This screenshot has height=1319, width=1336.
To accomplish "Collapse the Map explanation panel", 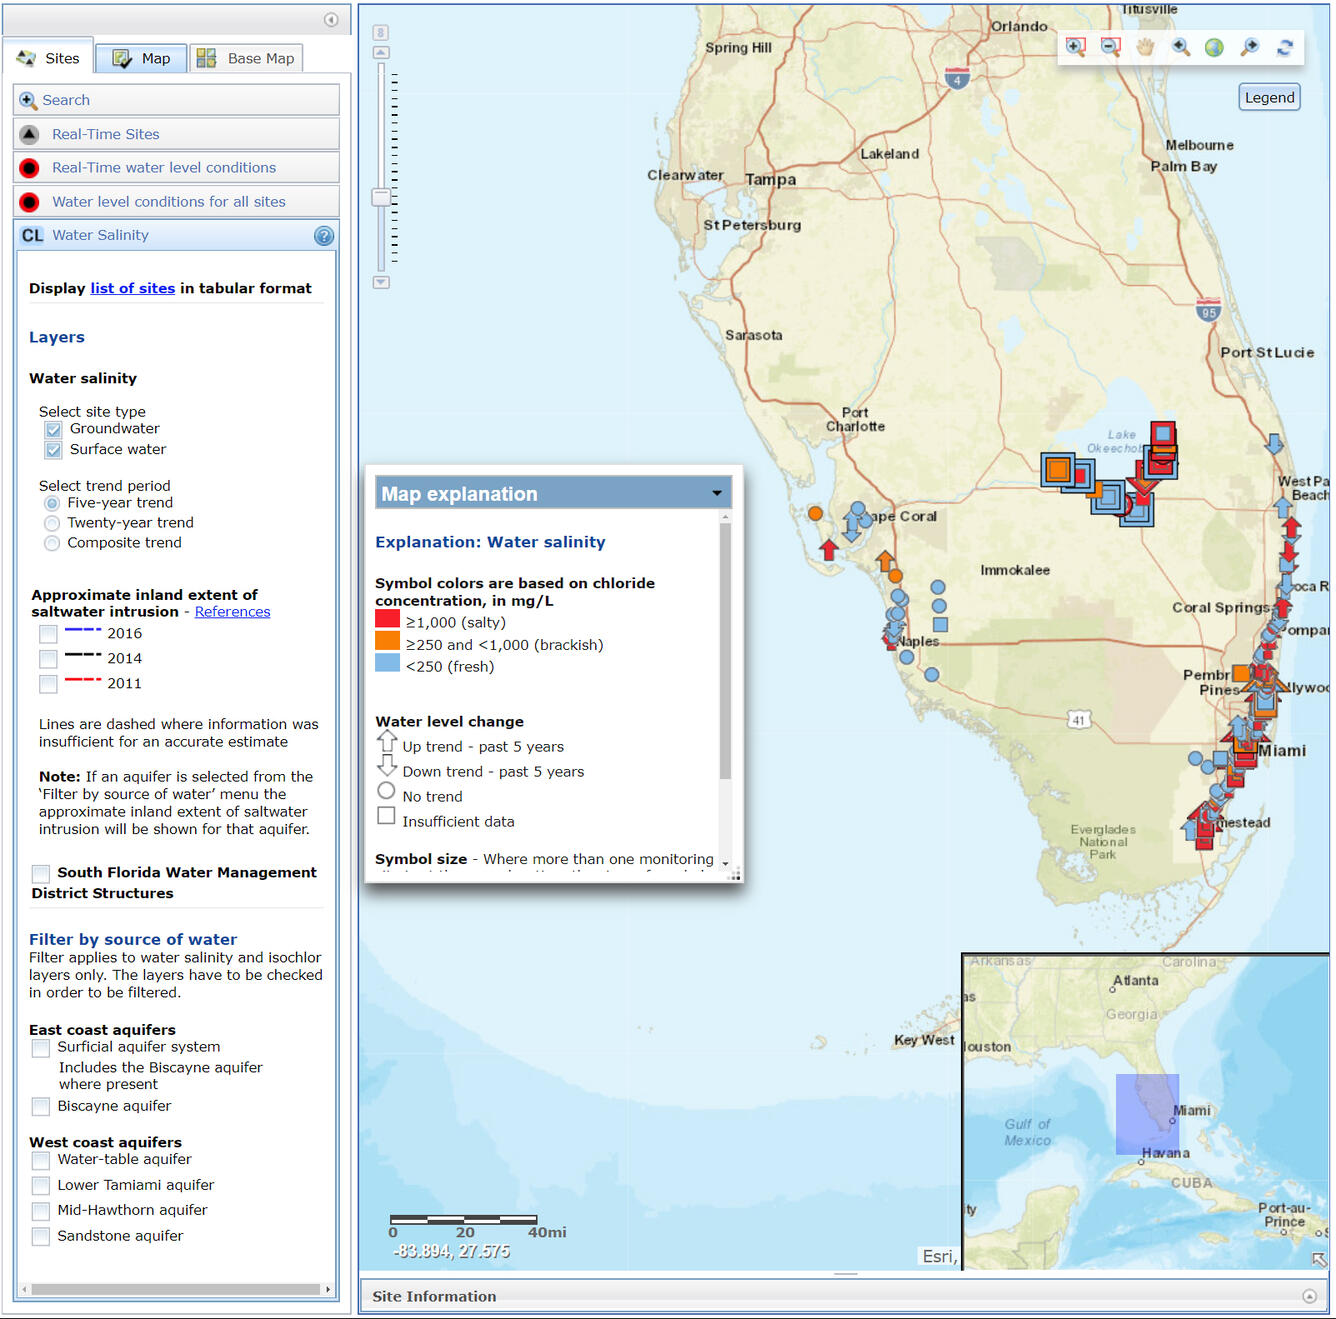I will click(717, 492).
